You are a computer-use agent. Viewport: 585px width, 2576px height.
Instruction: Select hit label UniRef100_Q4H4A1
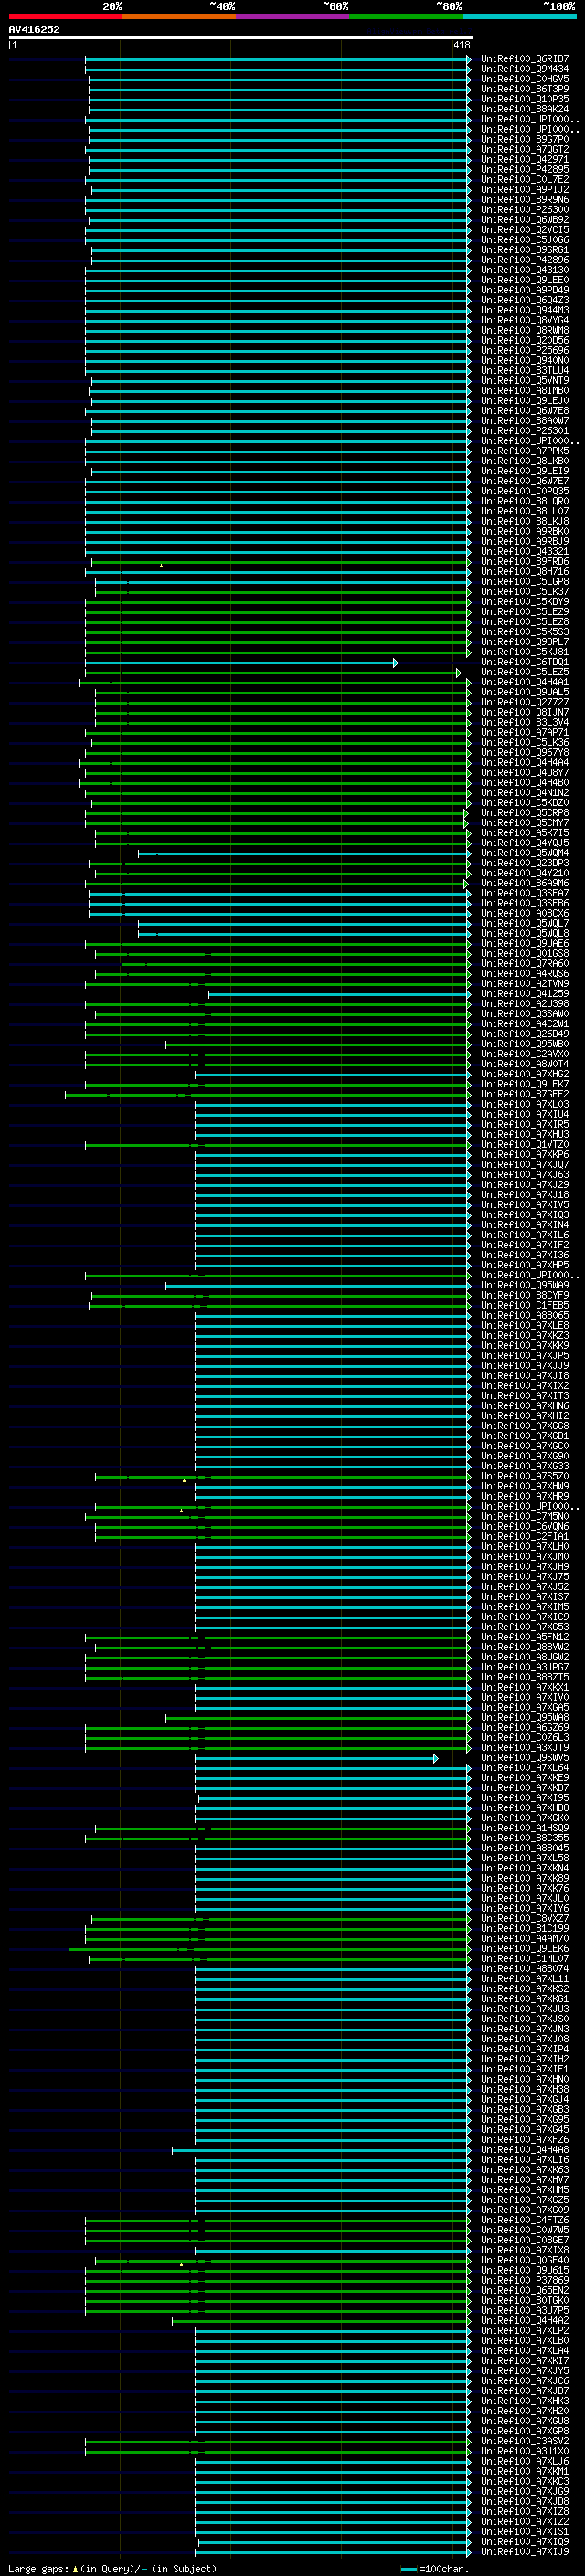pos(525,682)
